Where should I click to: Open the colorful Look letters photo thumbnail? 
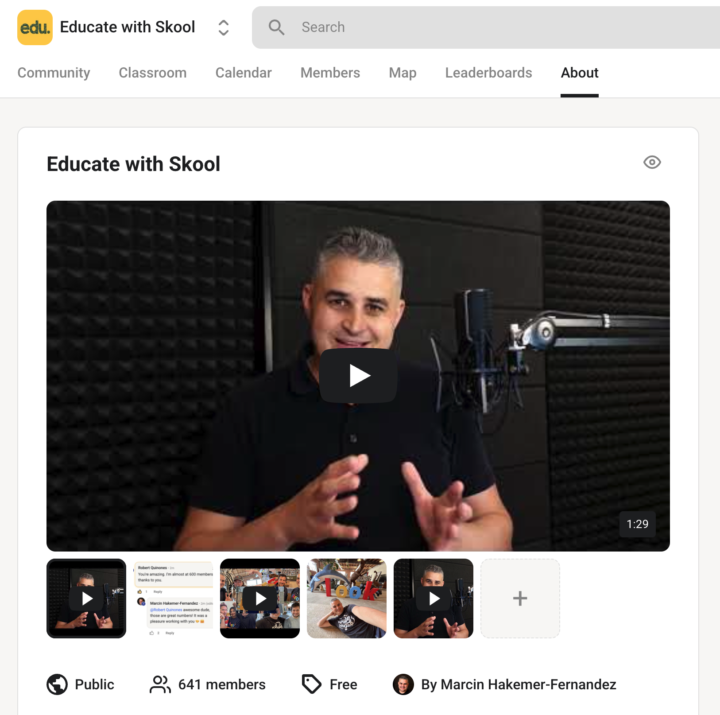click(347, 598)
